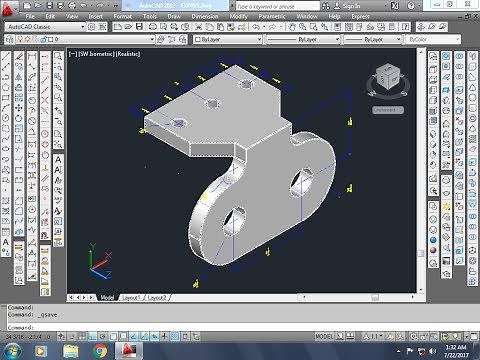Click the Plot icon in Quick Access toolbar
This screenshot has height=360, width=480.
[x=72, y=6]
